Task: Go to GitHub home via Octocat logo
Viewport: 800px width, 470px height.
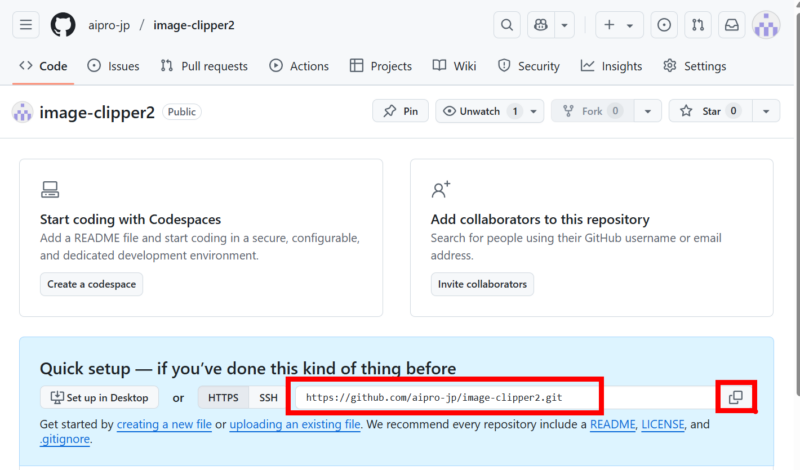Action: coord(63,24)
